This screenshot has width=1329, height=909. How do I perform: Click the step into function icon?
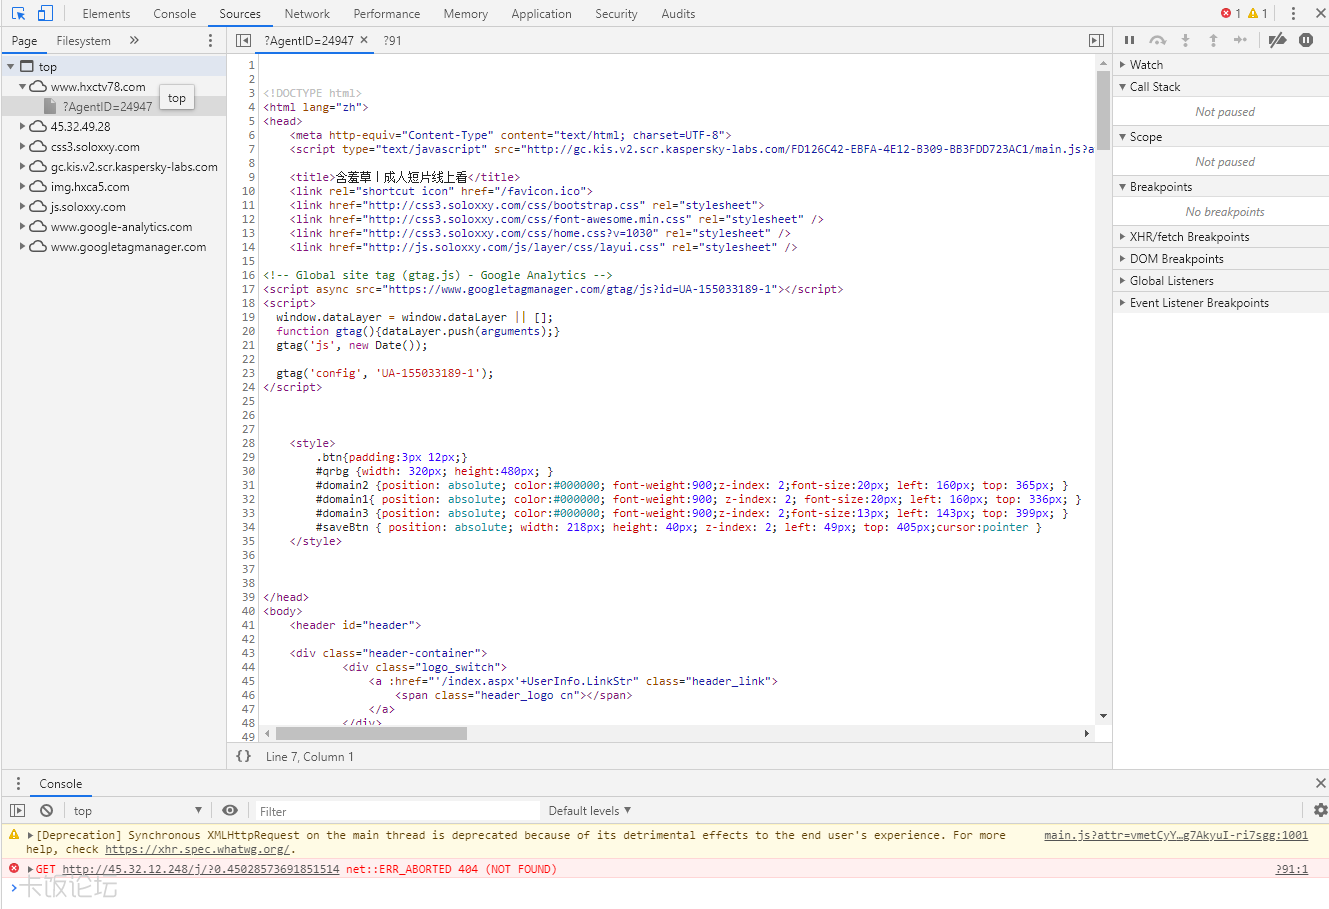tap(1185, 40)
